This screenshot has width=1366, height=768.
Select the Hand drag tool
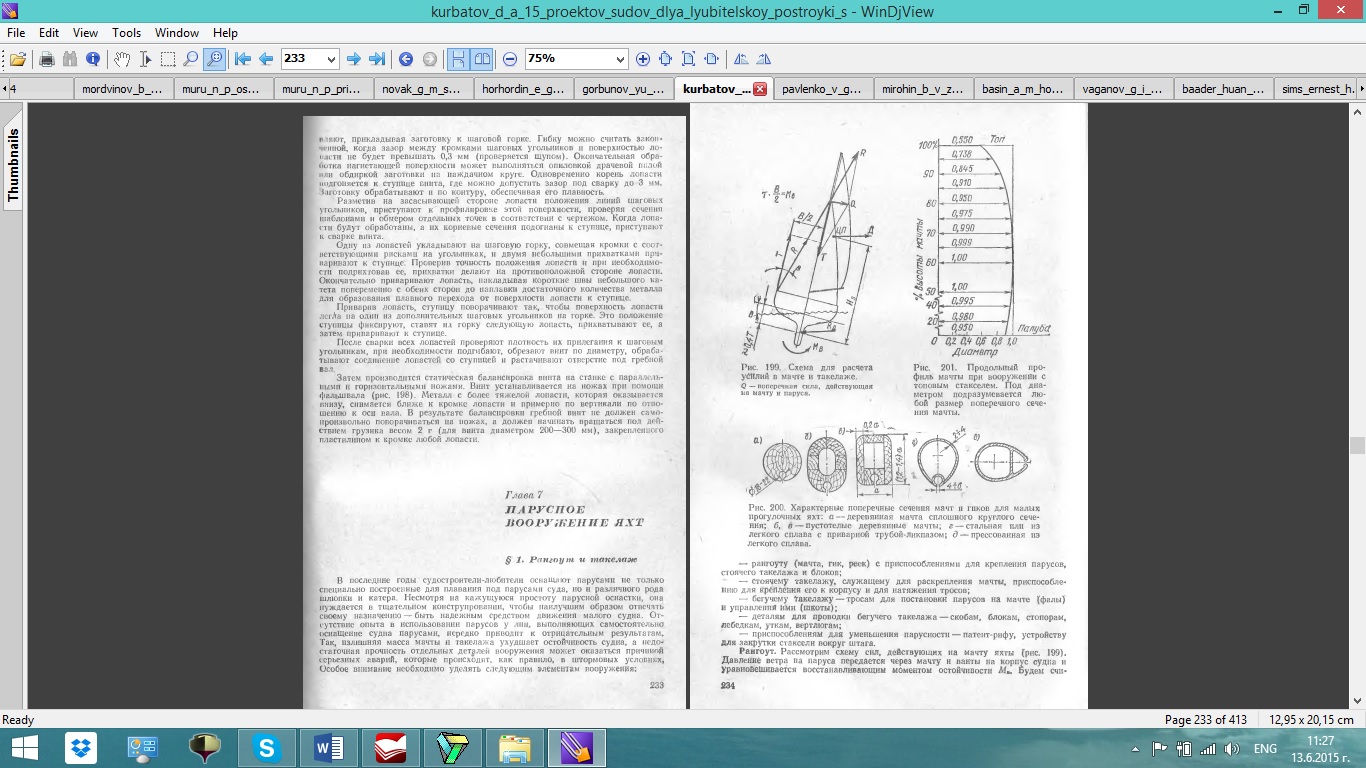point(121,59)
